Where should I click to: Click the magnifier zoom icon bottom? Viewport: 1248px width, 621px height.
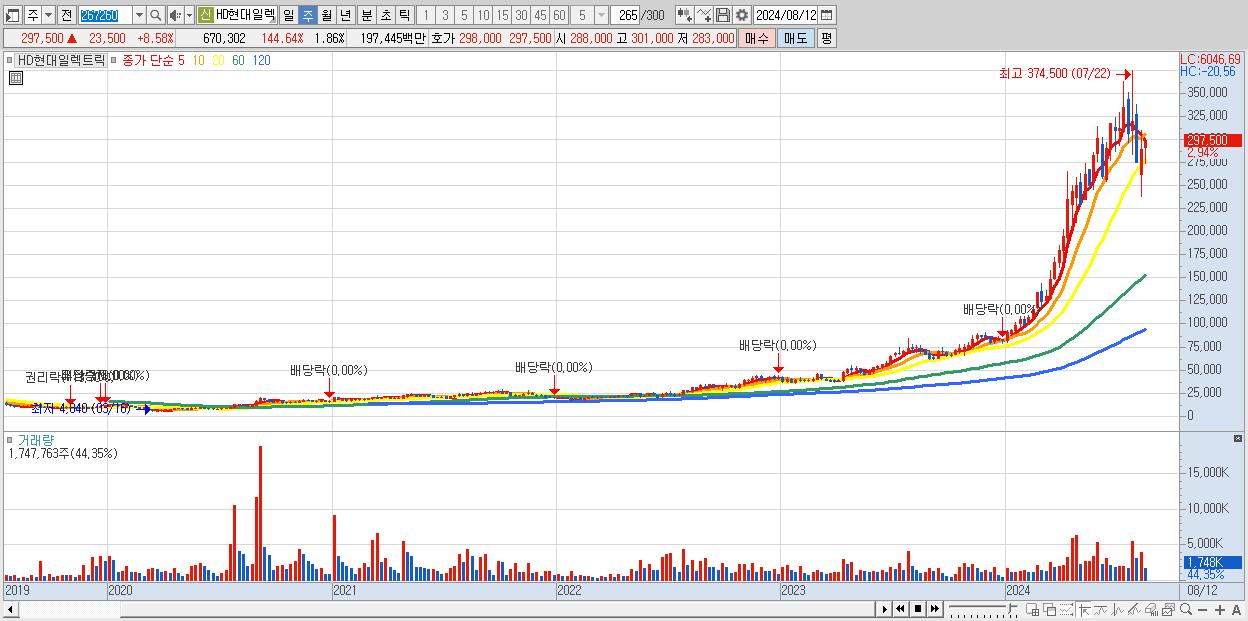click(1186, 610)
